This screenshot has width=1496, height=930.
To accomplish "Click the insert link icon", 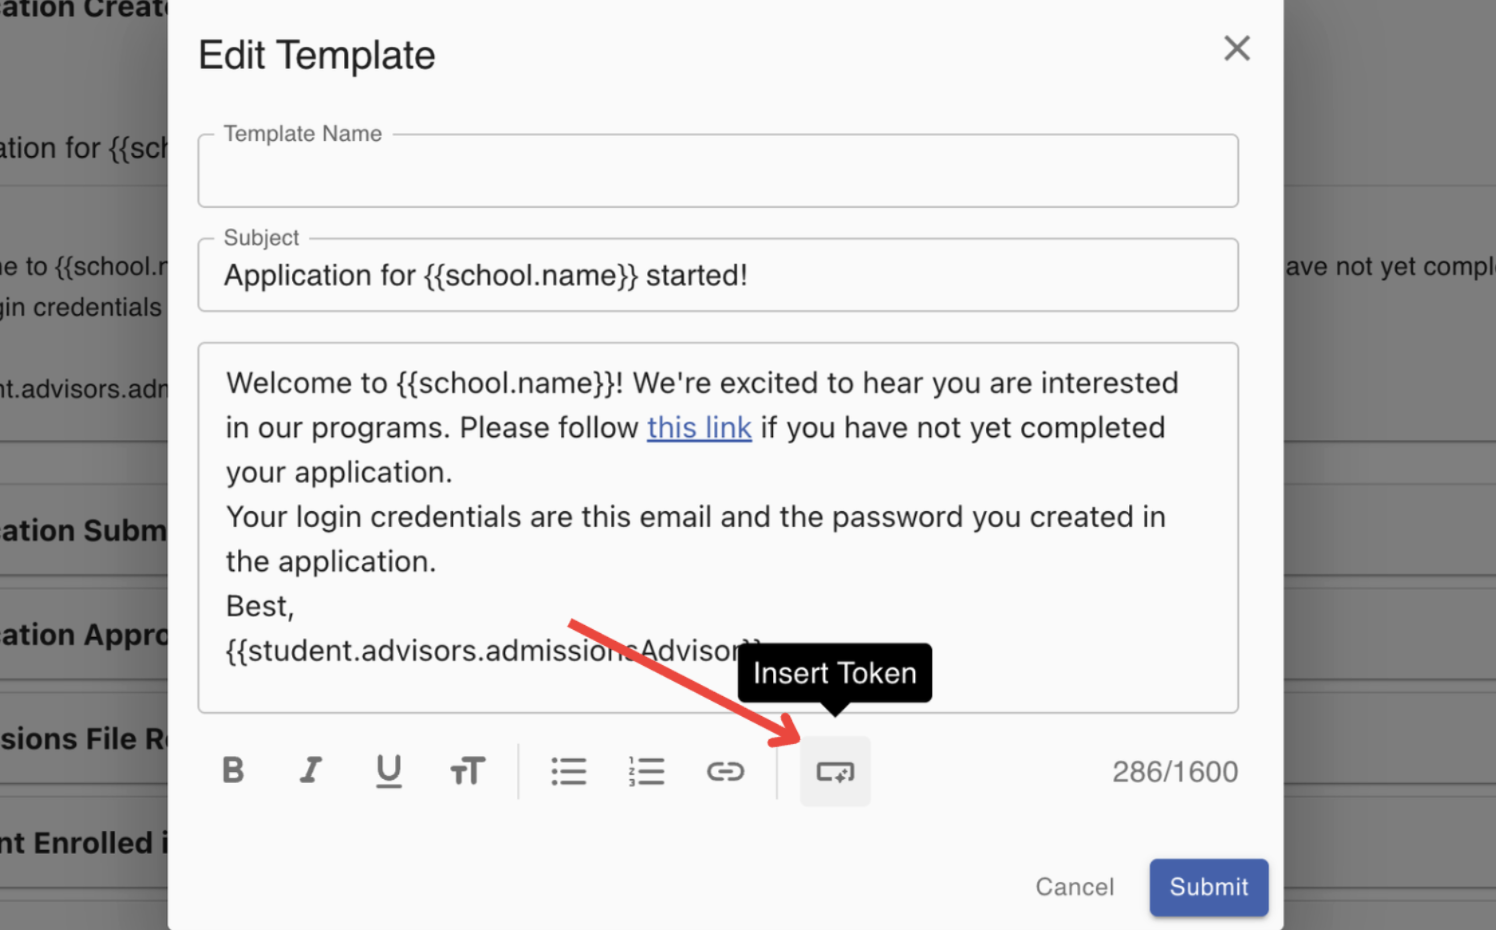I will pyautogui.click(x=725, y=771).
